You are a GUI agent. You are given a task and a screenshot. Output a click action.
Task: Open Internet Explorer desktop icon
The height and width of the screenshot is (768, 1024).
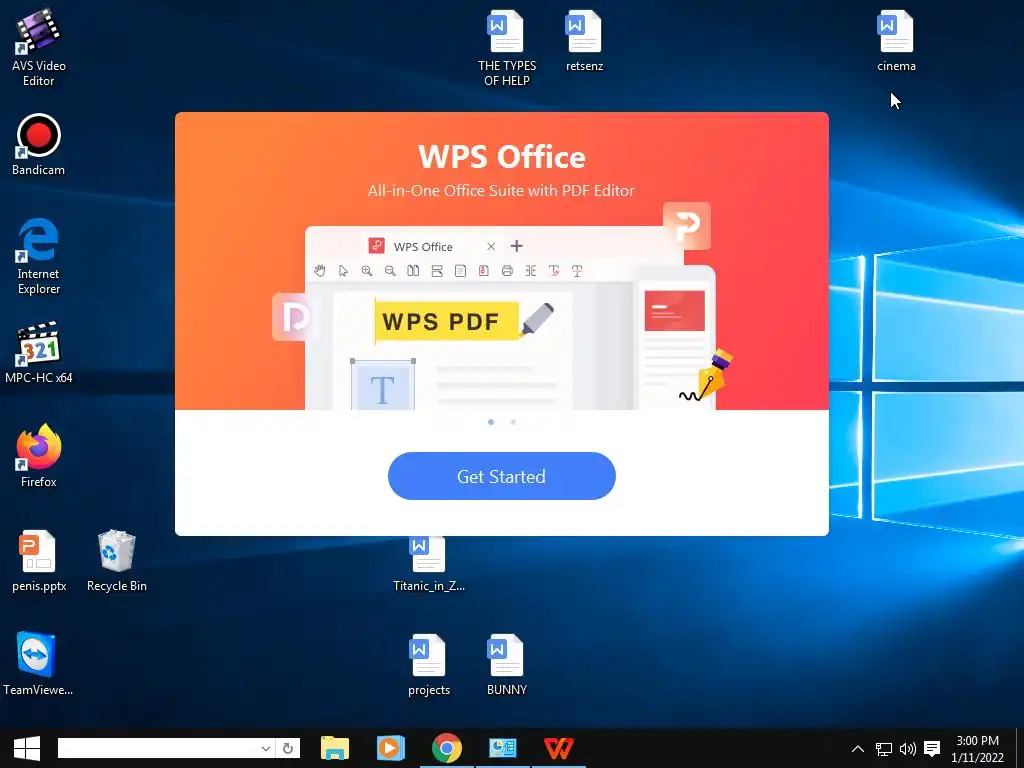(x=39, y=256)
